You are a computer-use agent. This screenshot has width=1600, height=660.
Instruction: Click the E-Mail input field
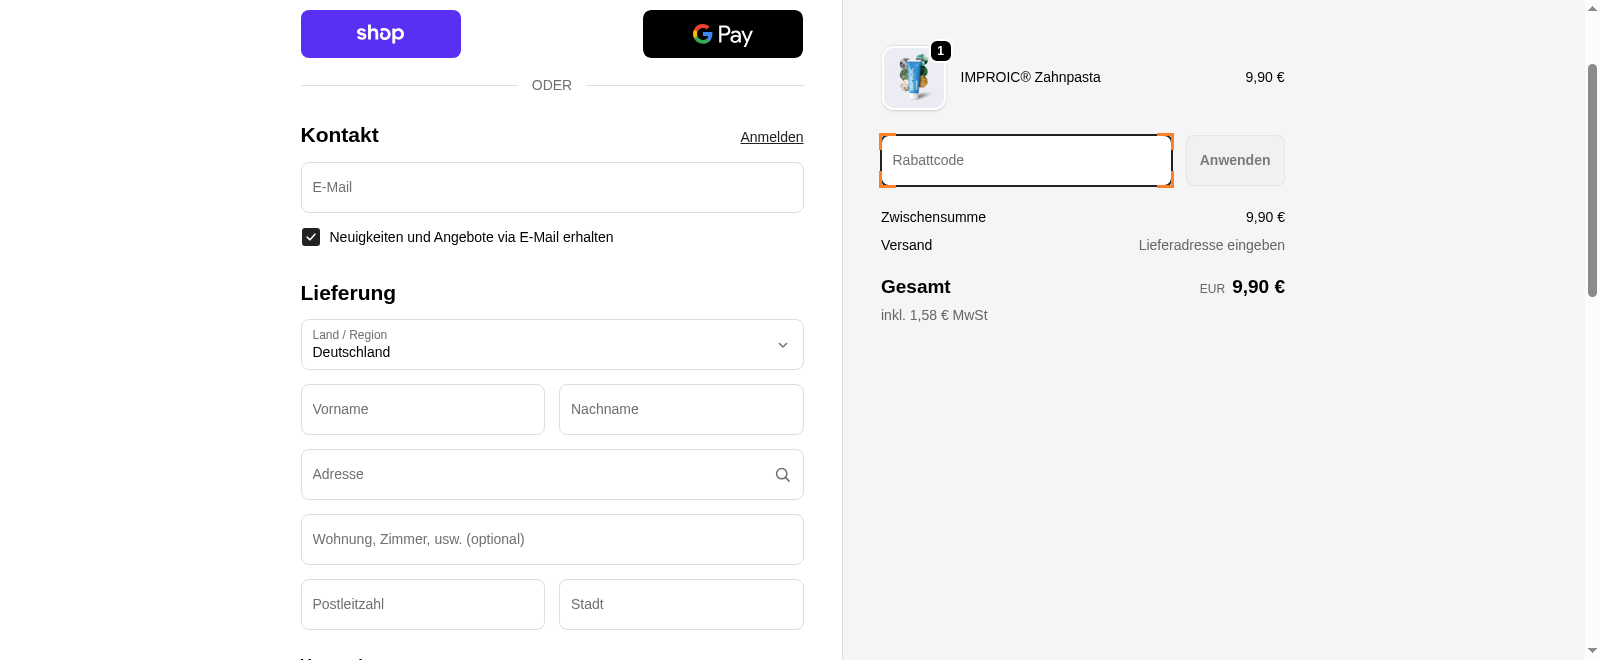(552, 187)
